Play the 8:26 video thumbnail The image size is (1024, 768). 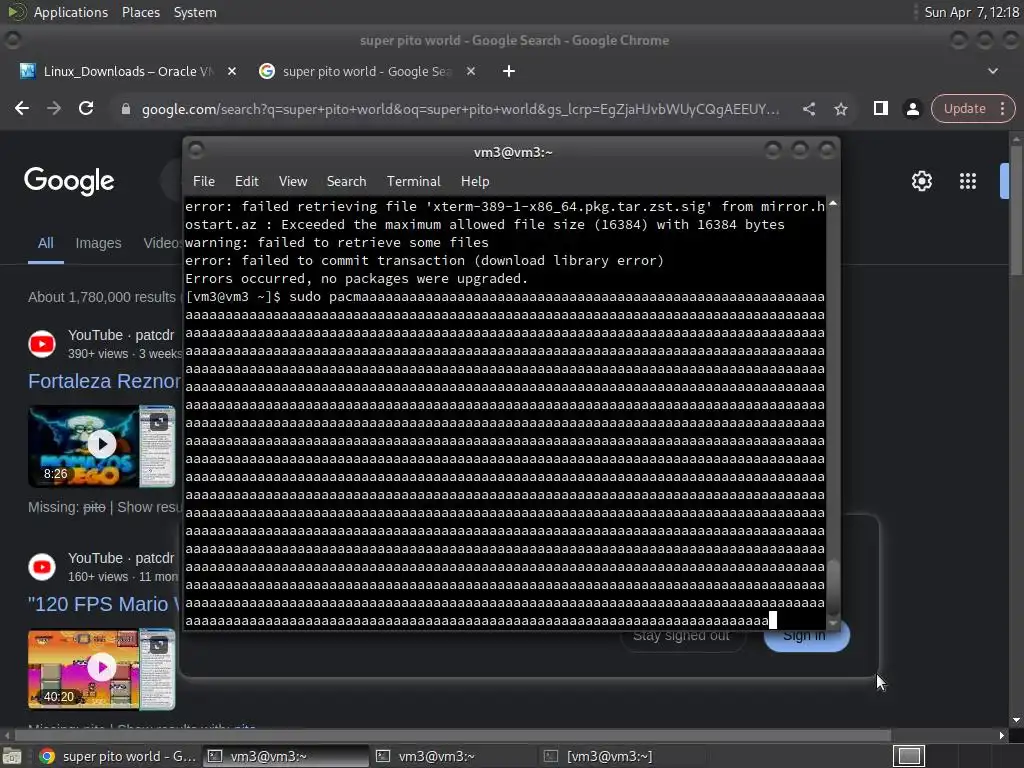coord(101,445)
